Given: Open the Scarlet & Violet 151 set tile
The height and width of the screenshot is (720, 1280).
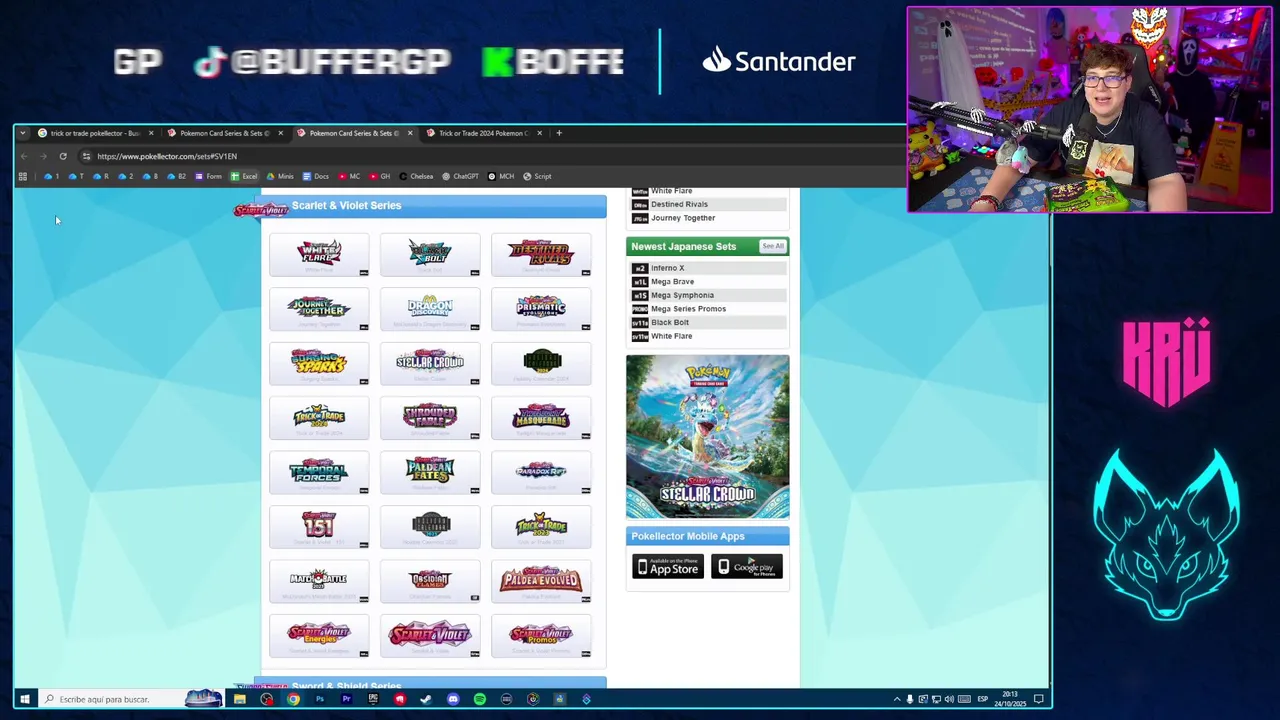Looking at the screenshot, I should click(x=319, y=527).
